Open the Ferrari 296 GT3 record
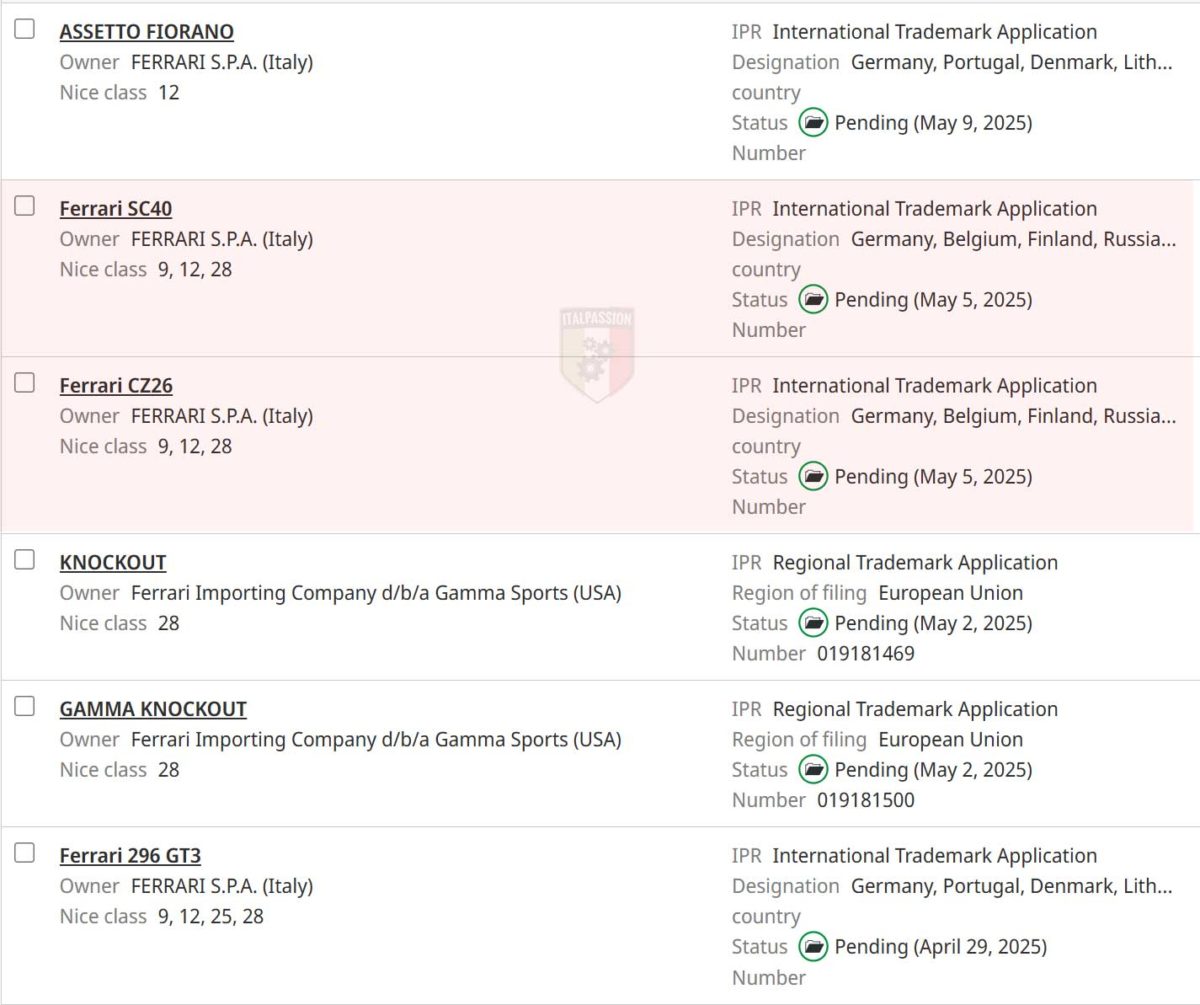The height and width of the screenshot is (1005, 1200). pos(130,856)
